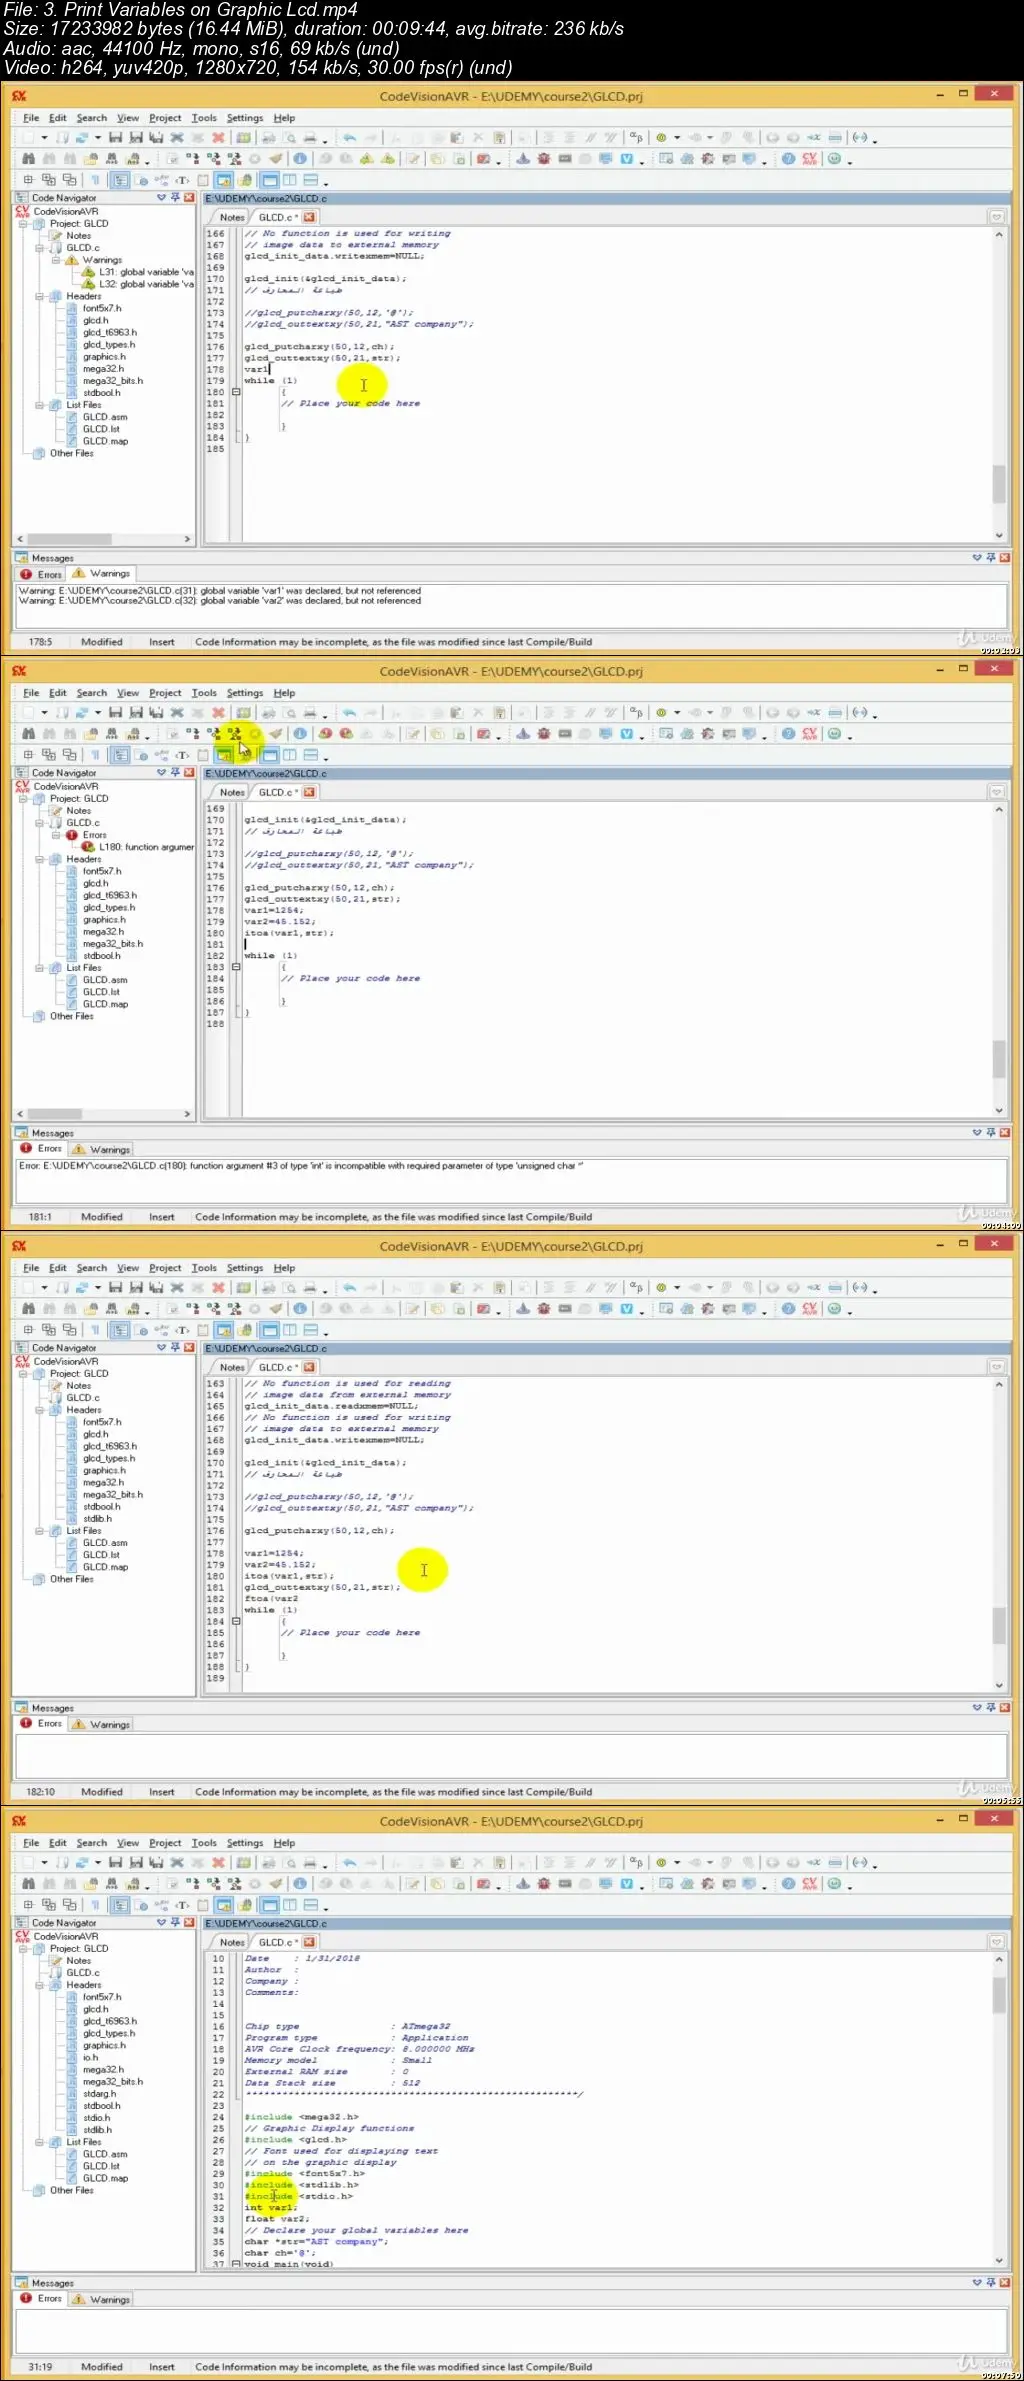Viewport: 1024px width, 2381px height.
Task: Open the Help question-mark icon in the 181:1 frame
Action: (788, 734)
